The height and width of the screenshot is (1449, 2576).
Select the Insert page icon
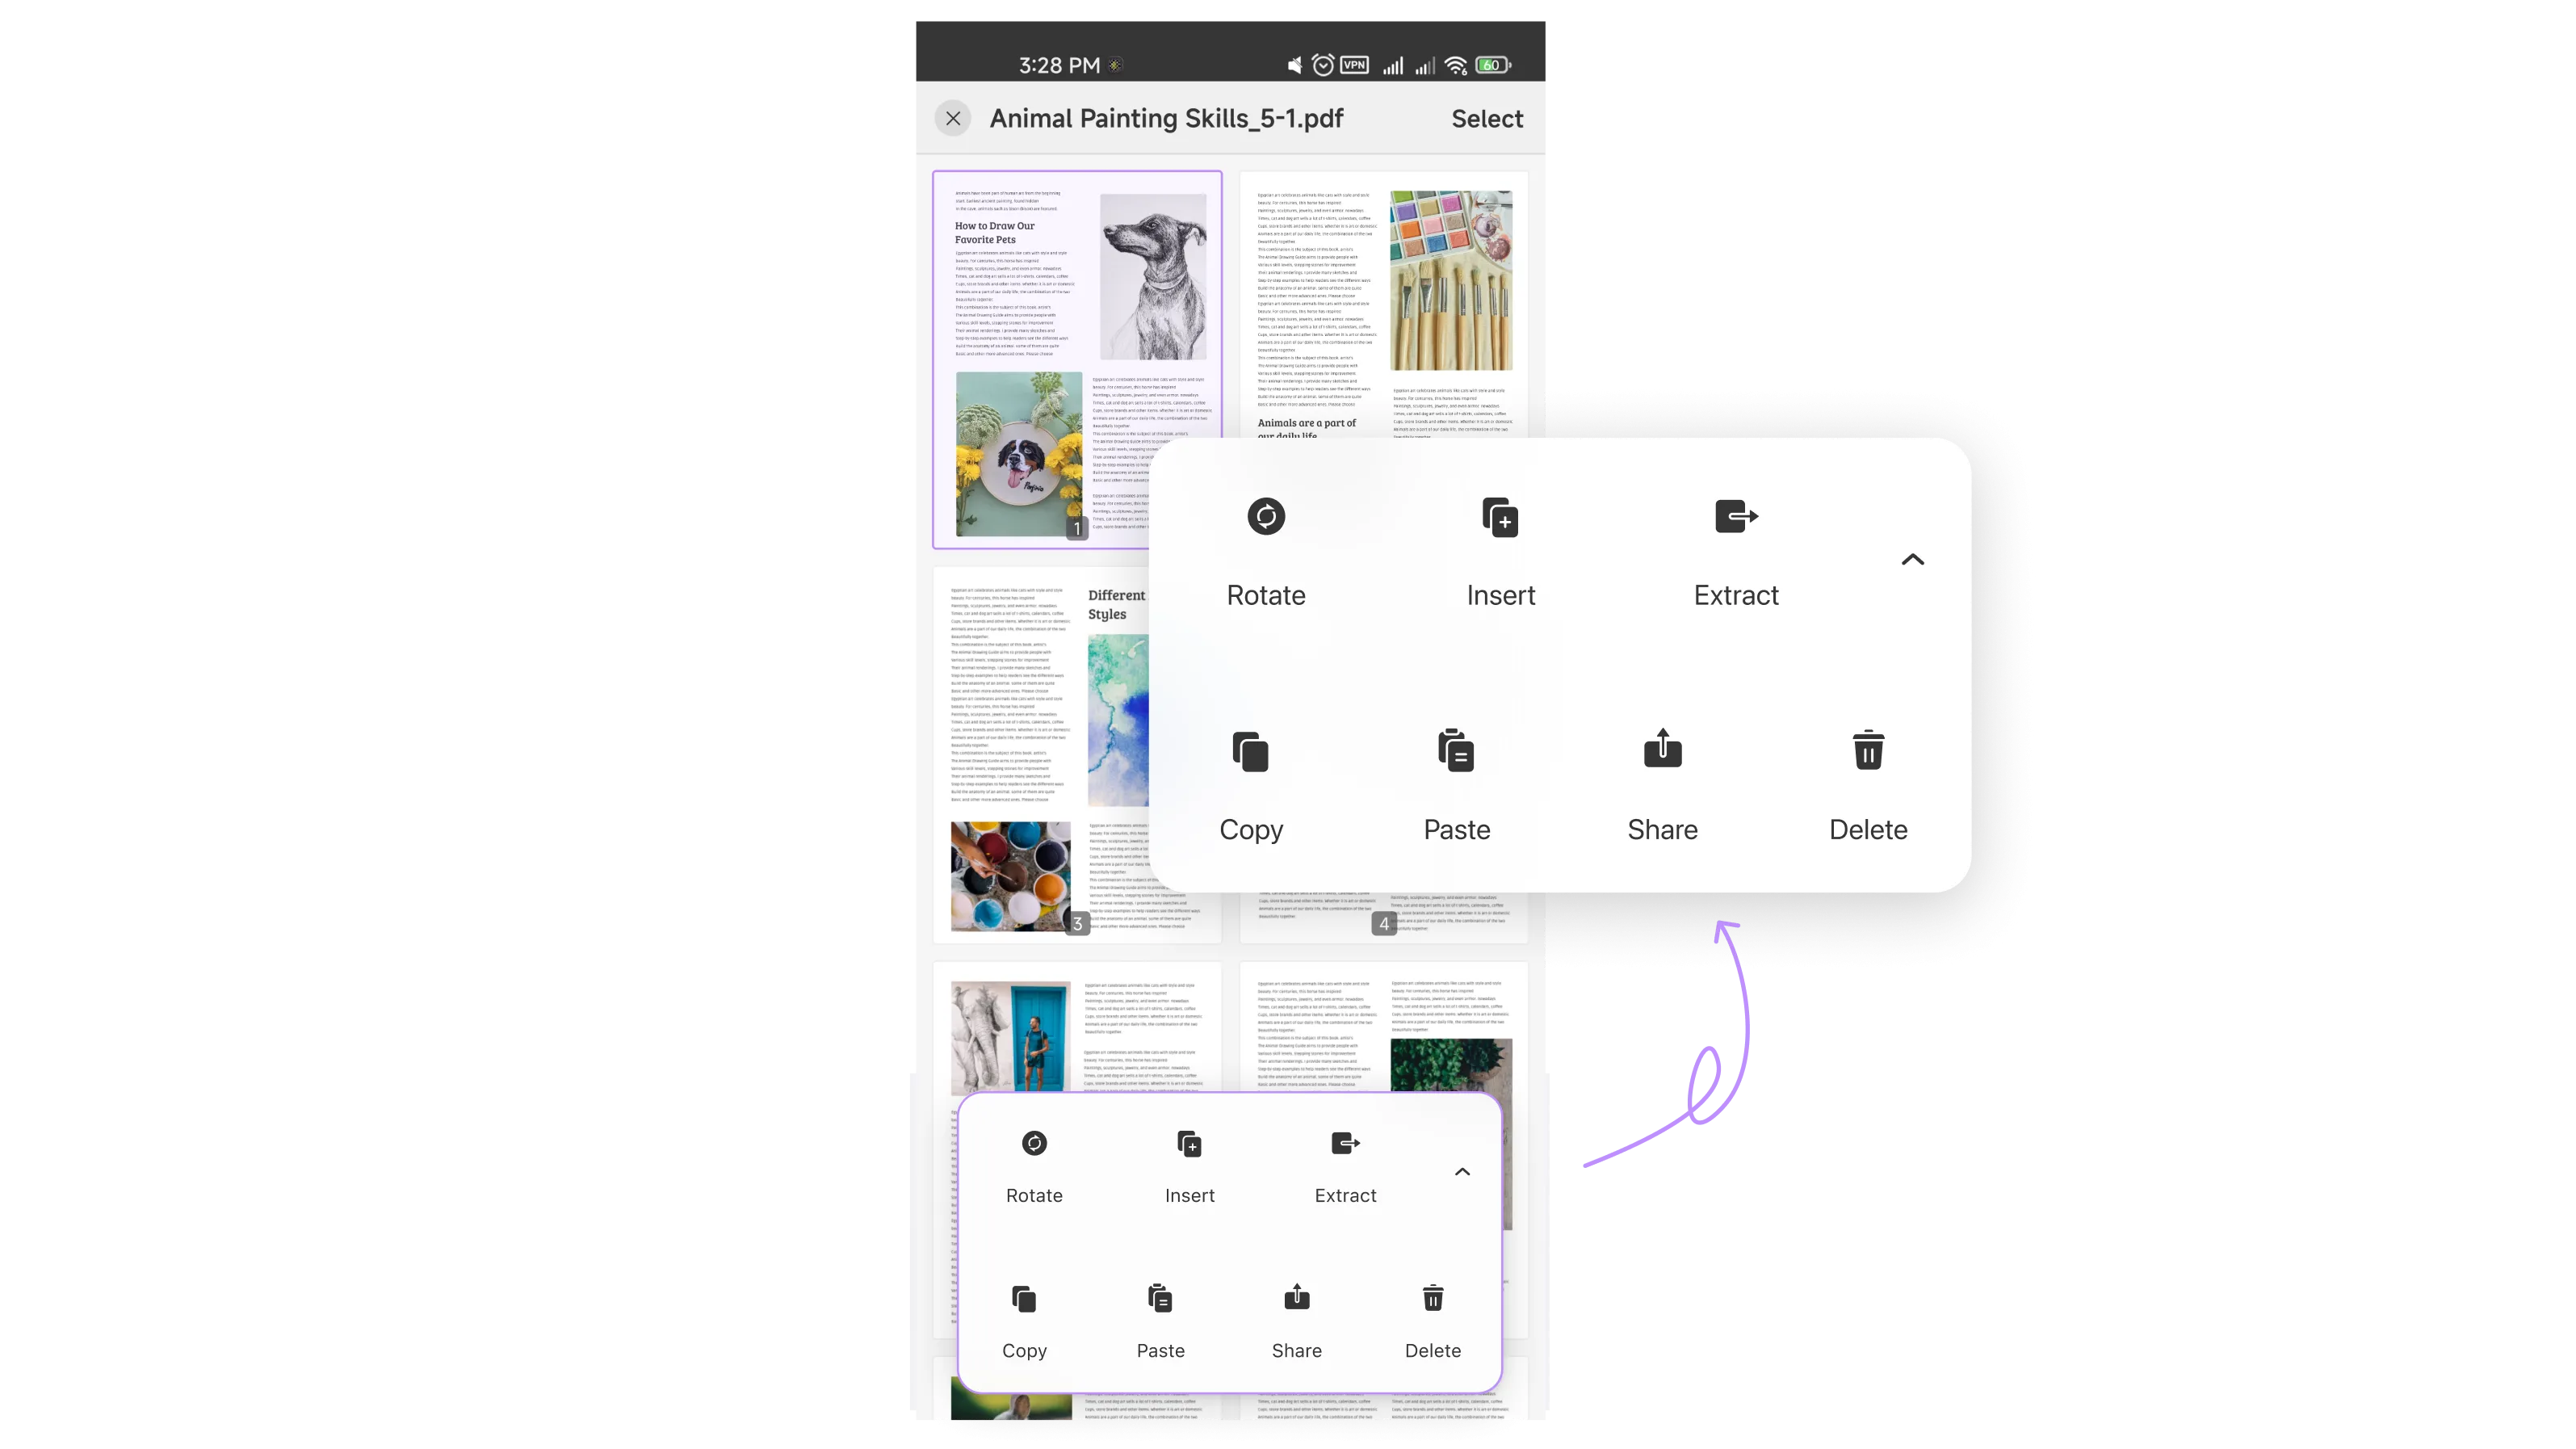click(x=1500, y=514)
